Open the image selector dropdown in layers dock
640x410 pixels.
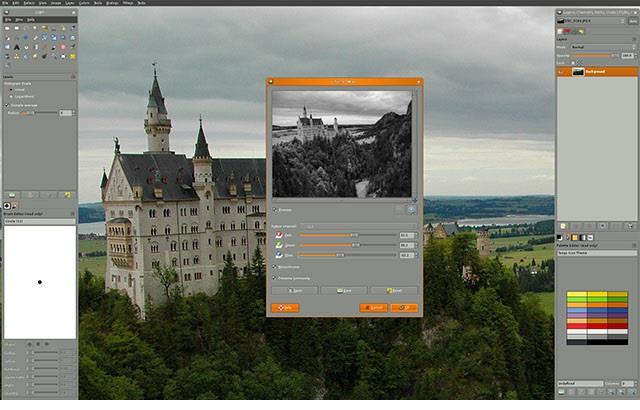(591, 21)
